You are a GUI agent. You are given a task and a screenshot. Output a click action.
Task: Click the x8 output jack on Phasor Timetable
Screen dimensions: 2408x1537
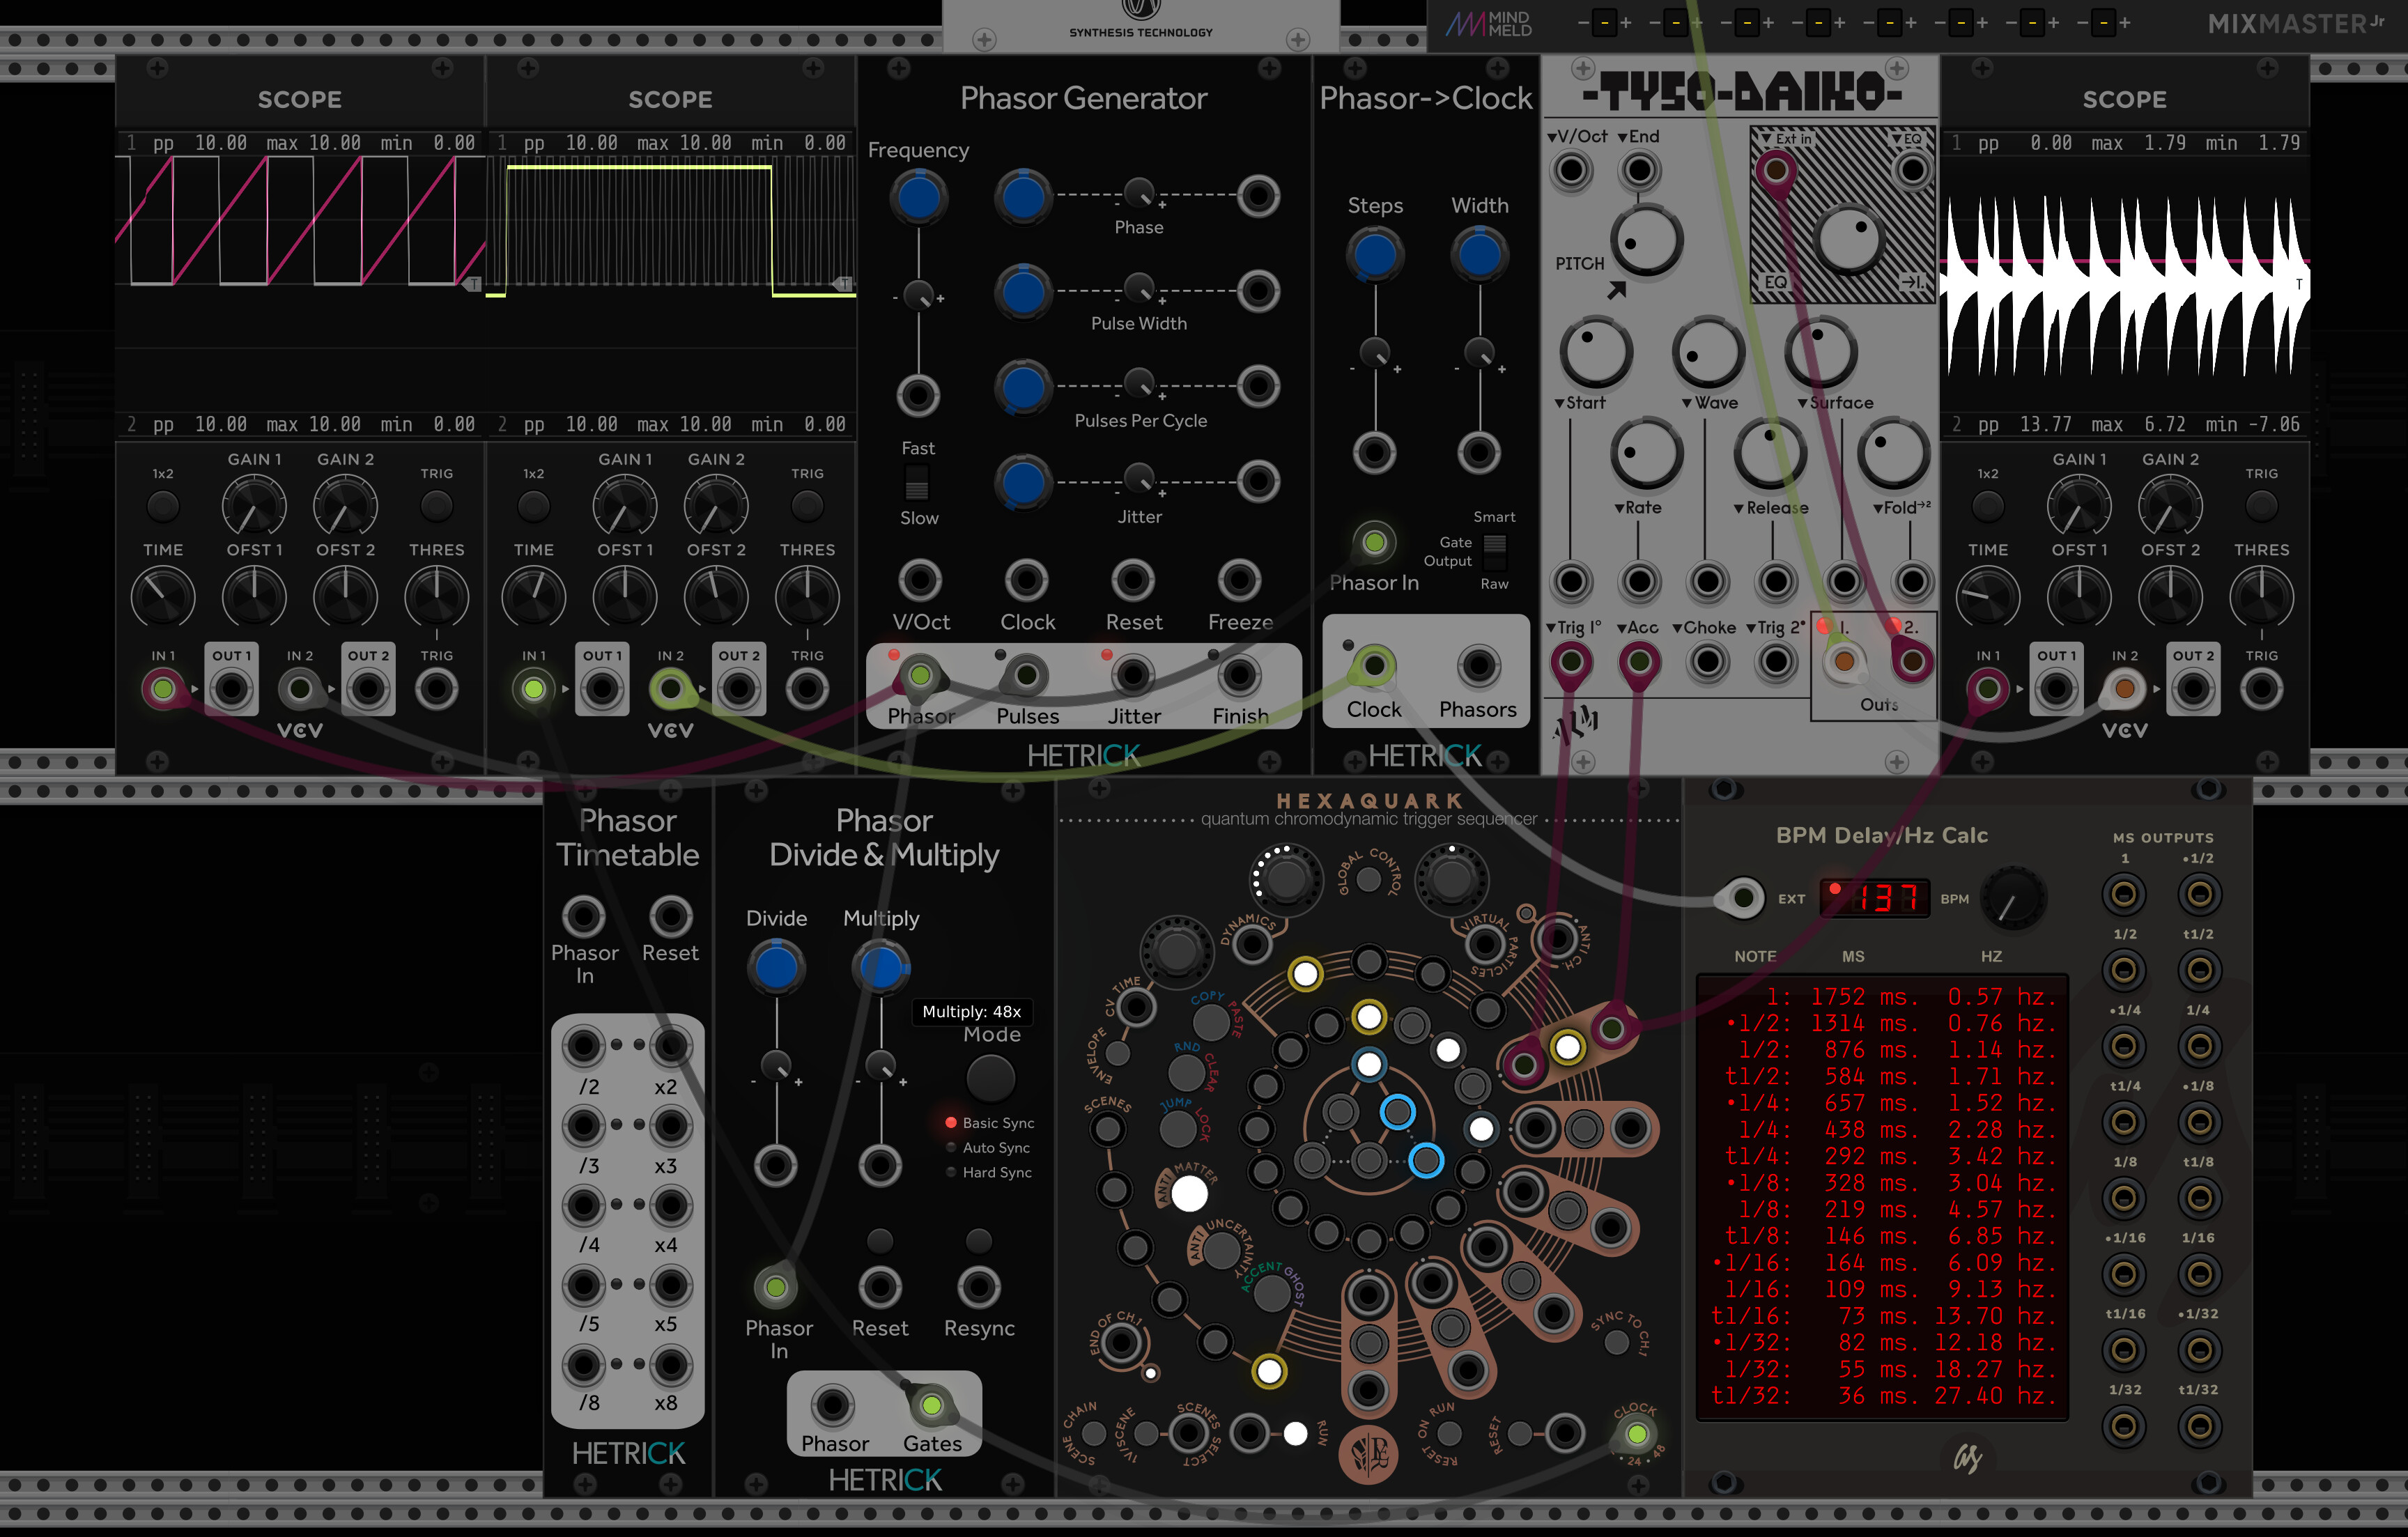(x=670, y=1365)
